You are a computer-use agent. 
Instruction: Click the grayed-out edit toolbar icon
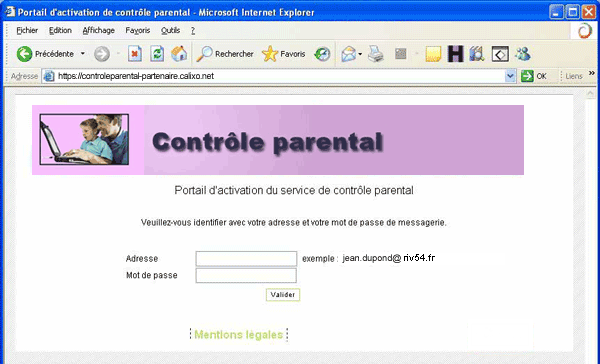point(400,54)
